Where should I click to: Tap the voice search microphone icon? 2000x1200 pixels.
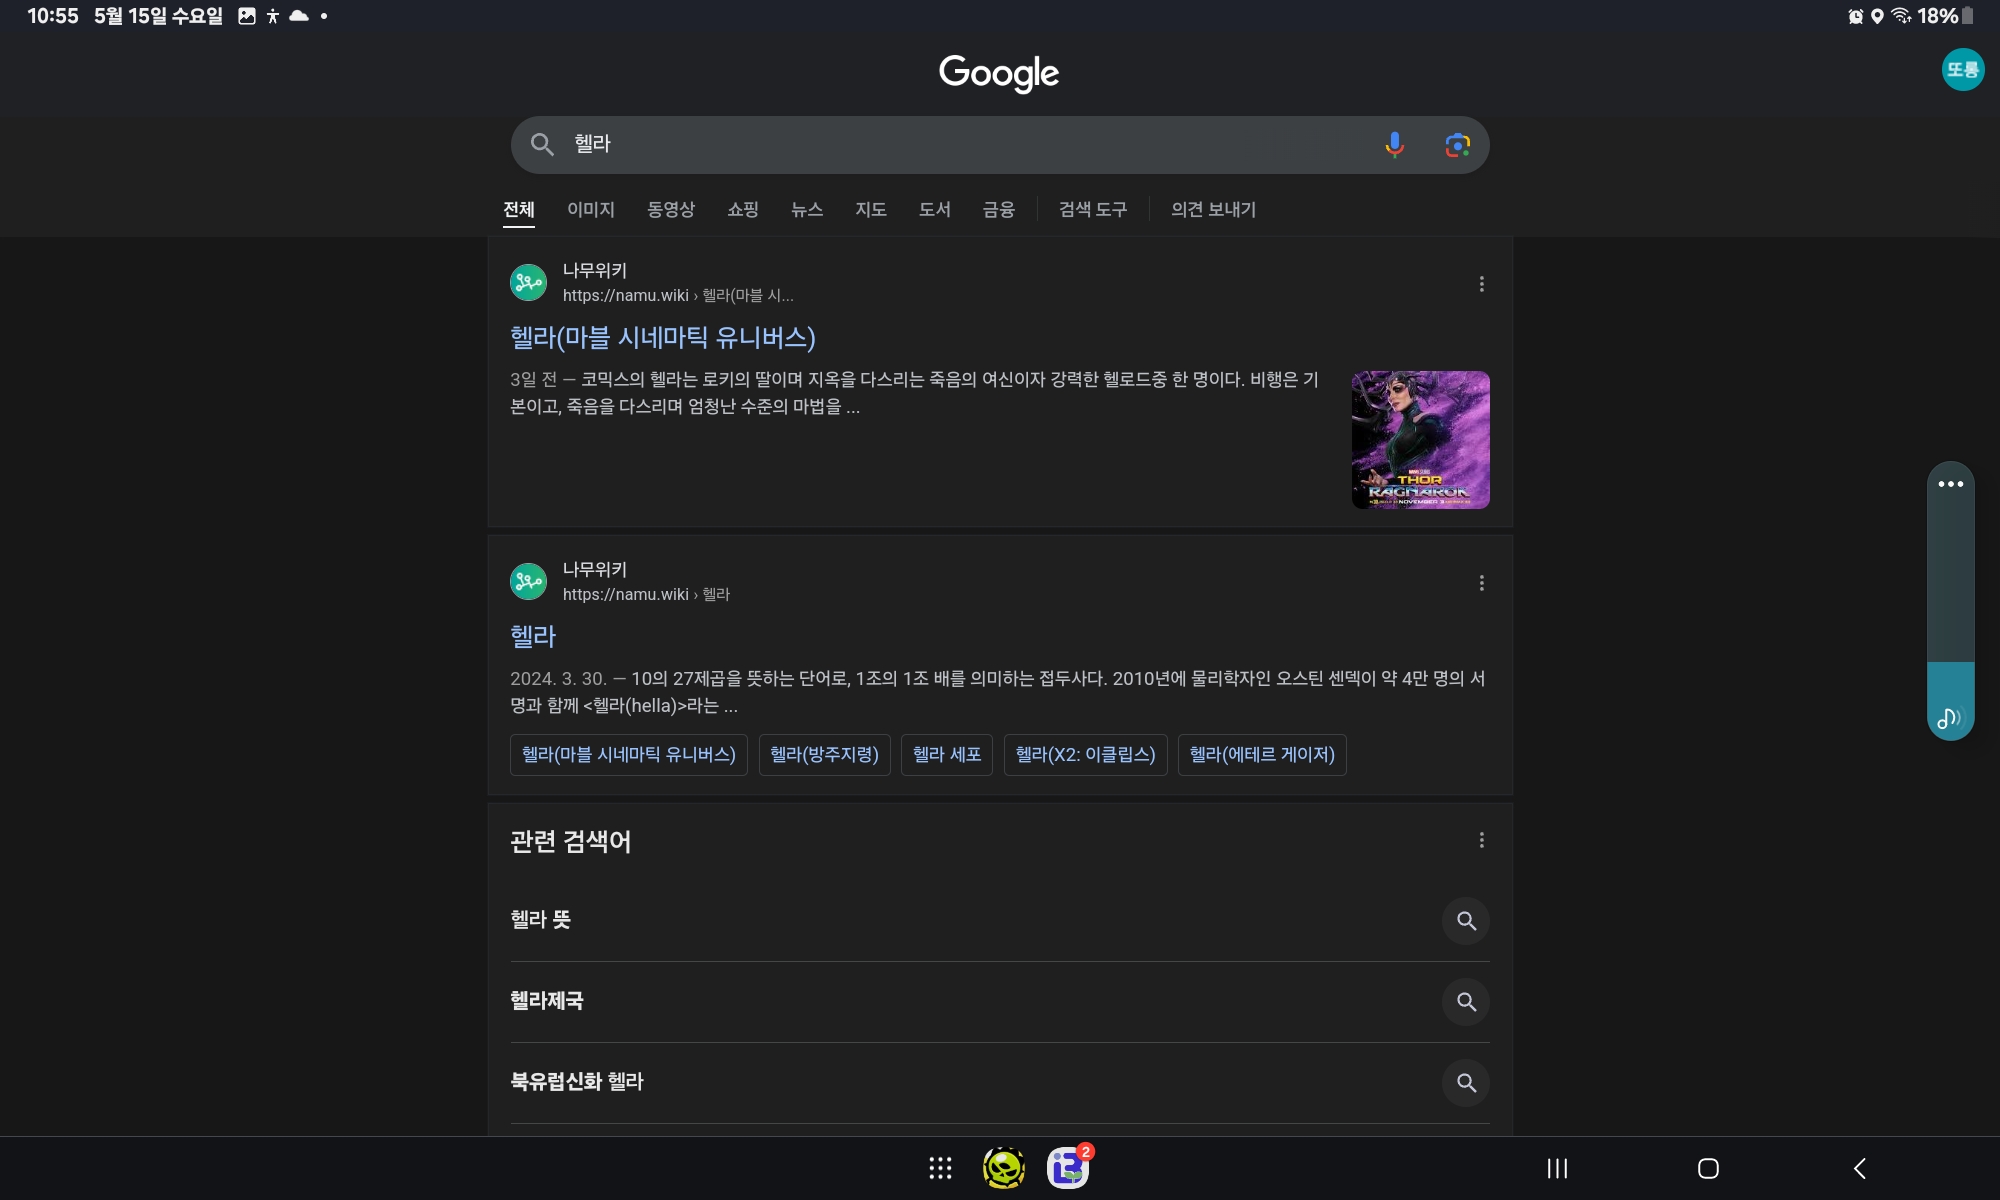click(x=1394, y=145)
